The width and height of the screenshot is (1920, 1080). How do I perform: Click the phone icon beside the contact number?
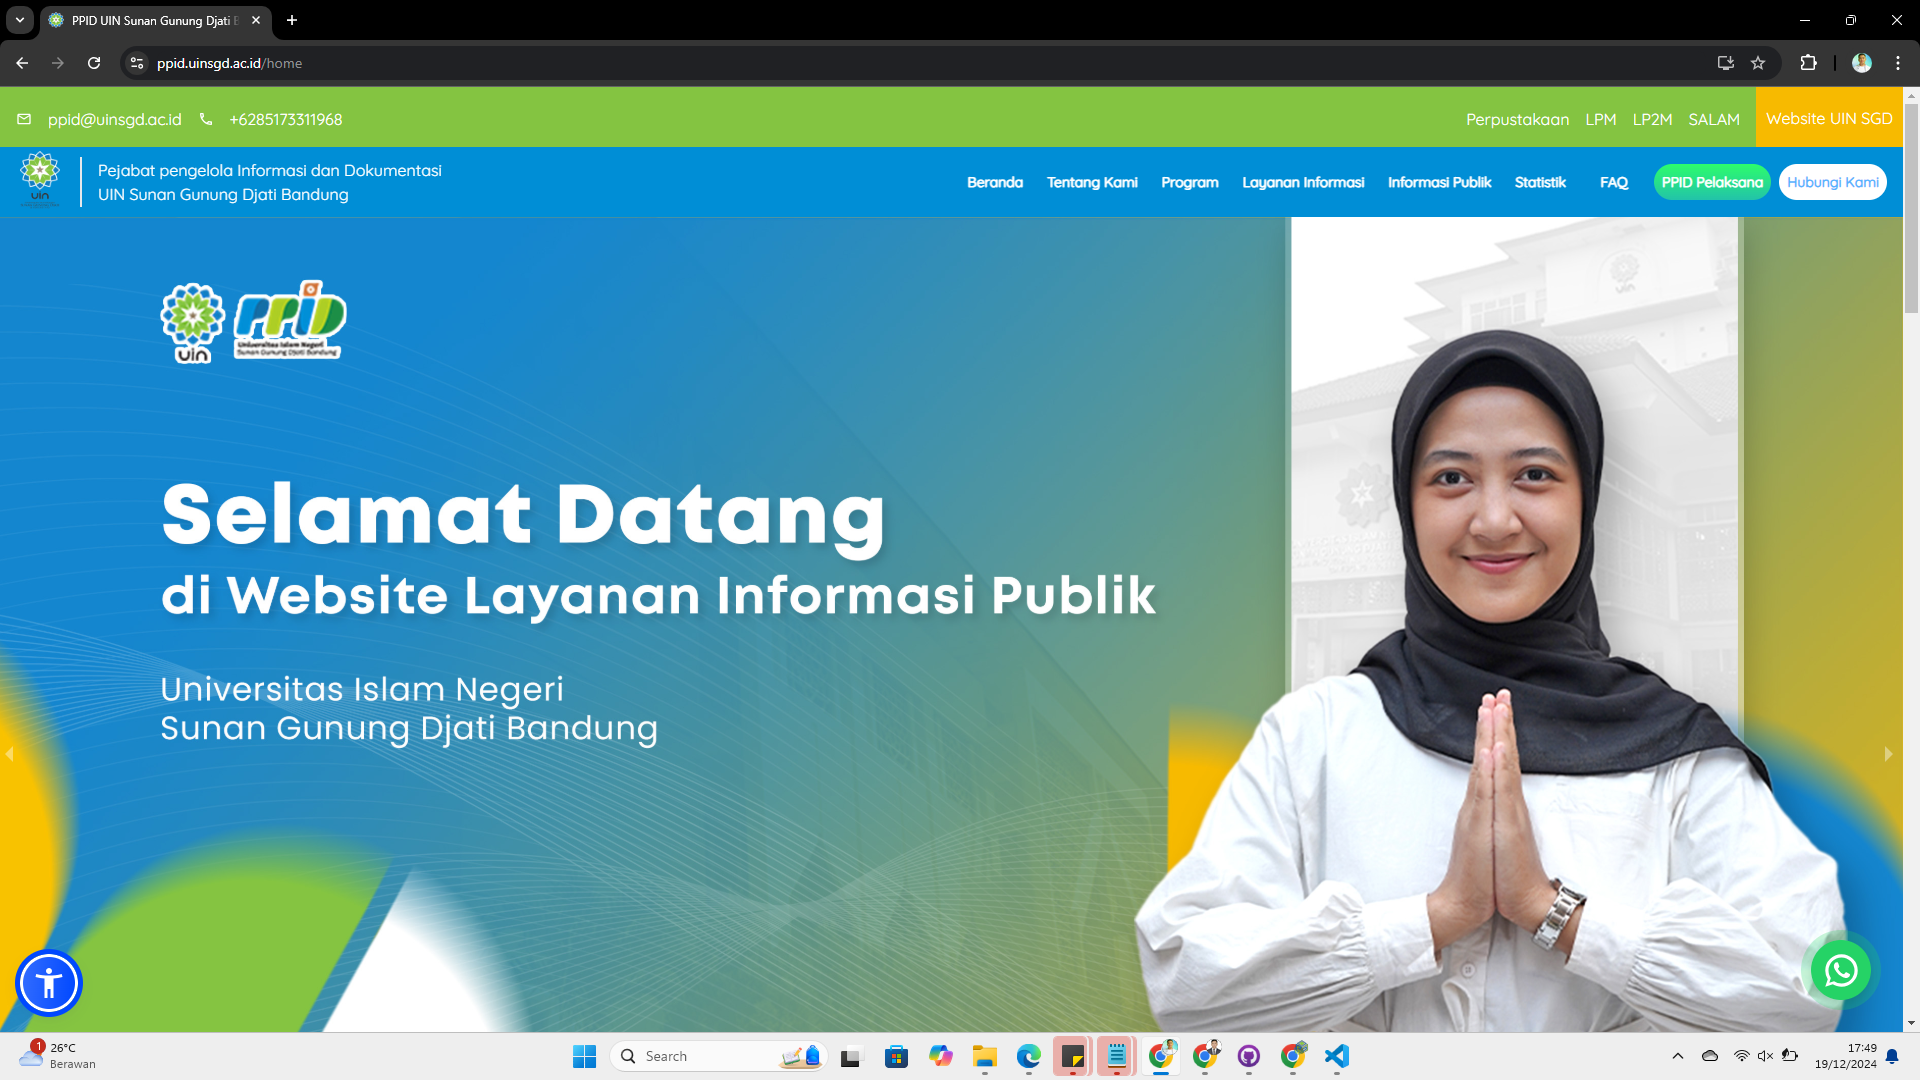206,119
